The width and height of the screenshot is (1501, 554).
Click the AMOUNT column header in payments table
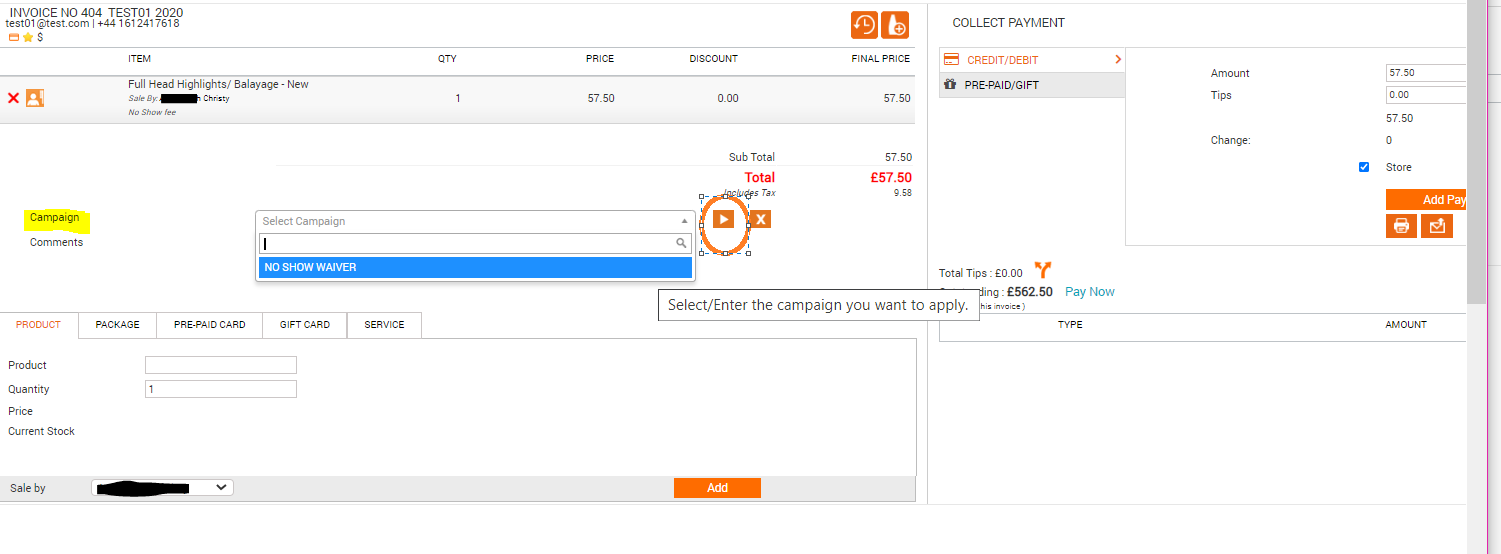[1405, 325]
